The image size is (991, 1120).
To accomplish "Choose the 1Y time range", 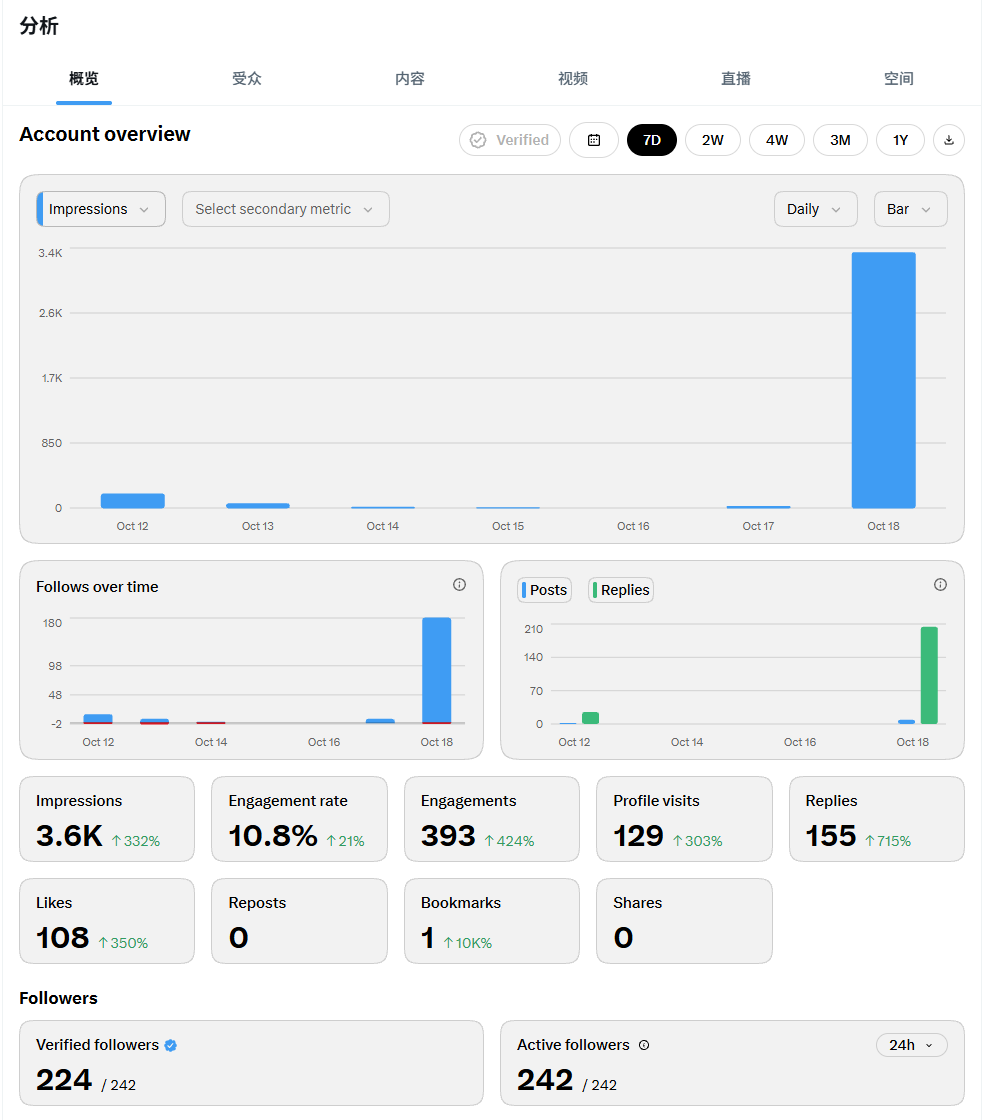I will [900, 140].
